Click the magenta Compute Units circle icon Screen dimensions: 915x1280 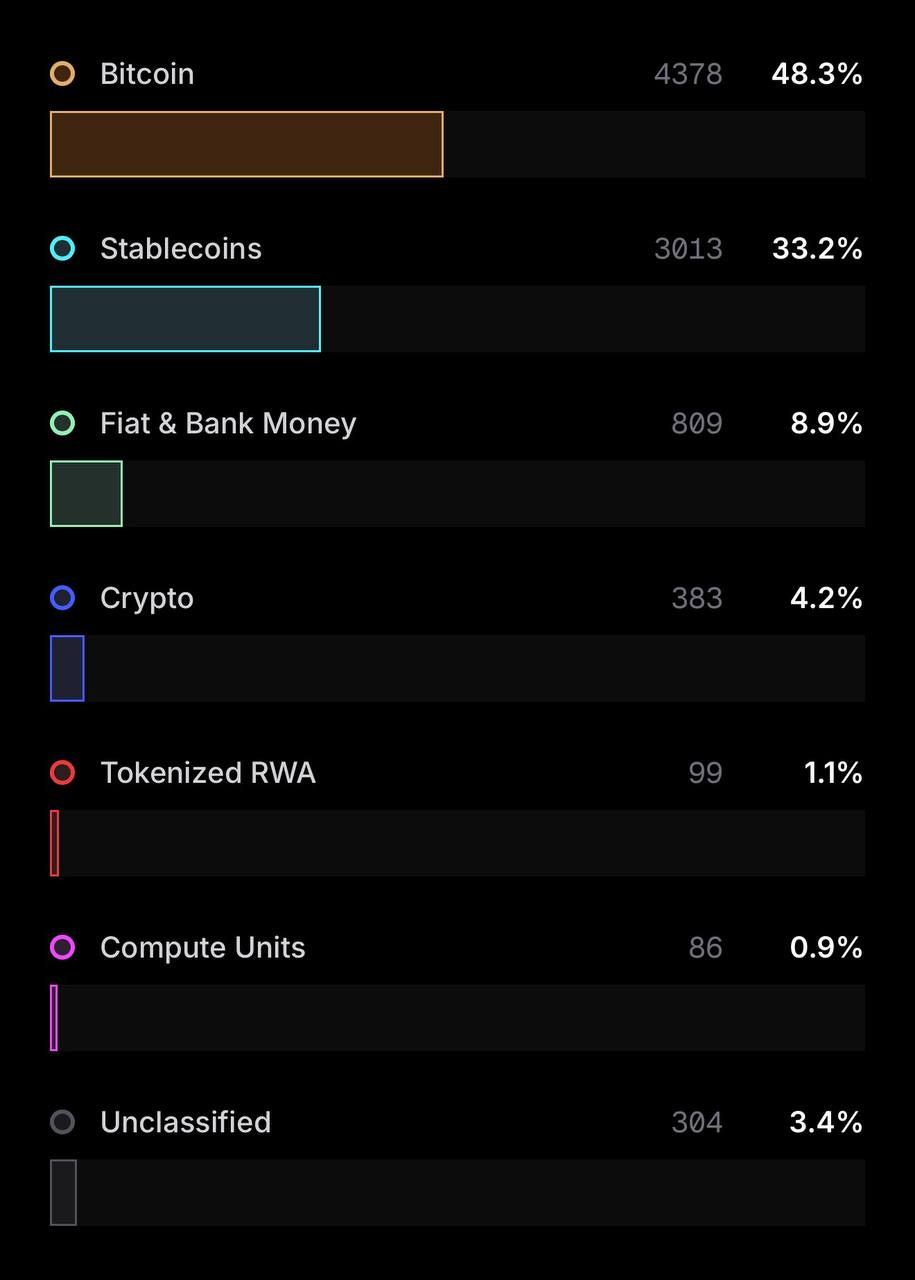pyautogui.click(x=62, y=947)
